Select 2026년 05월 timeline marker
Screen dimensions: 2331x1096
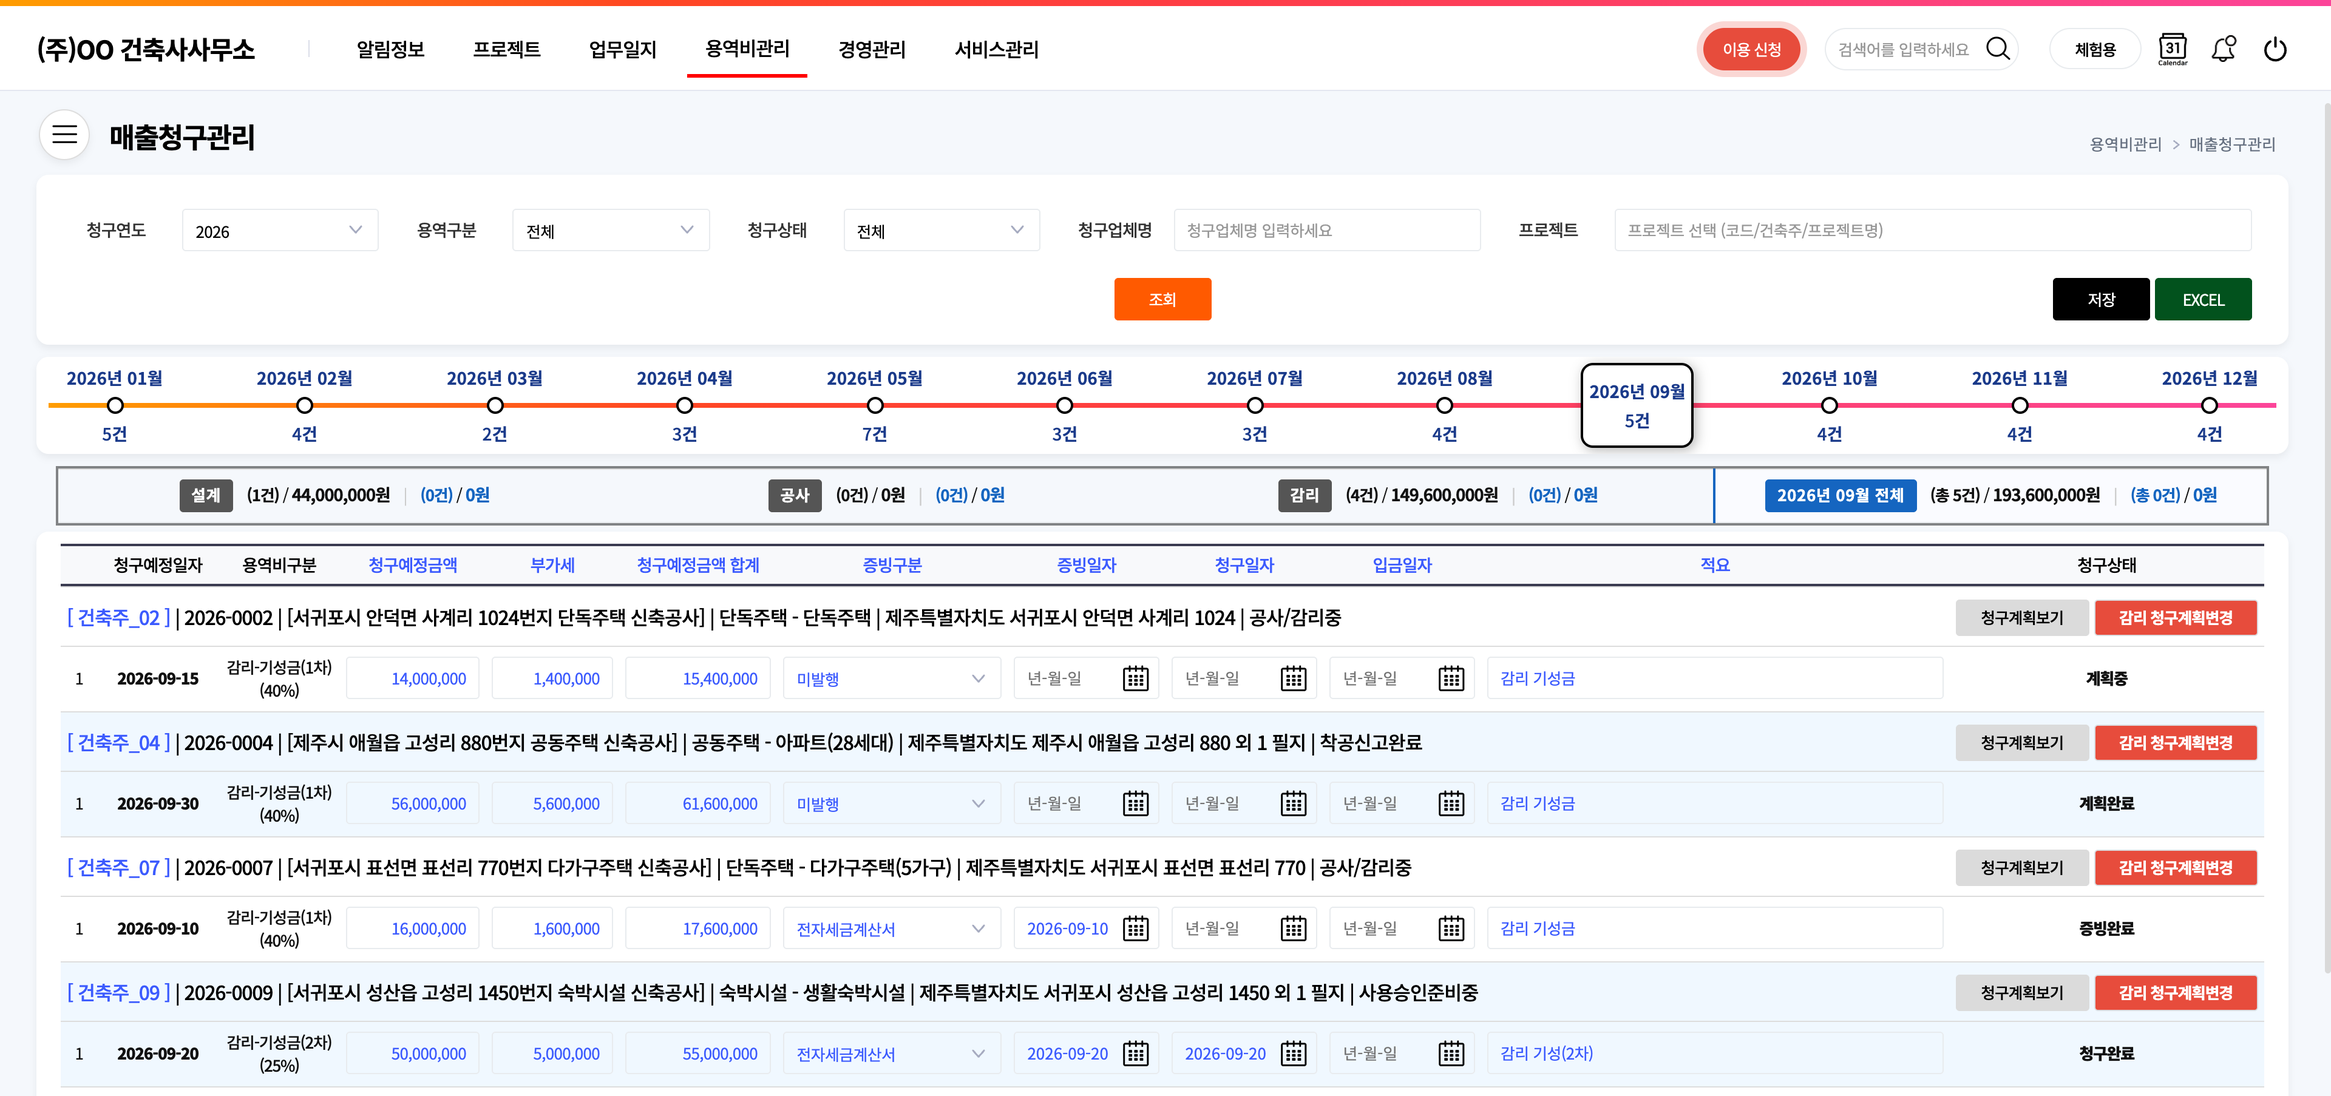point(875,405)
